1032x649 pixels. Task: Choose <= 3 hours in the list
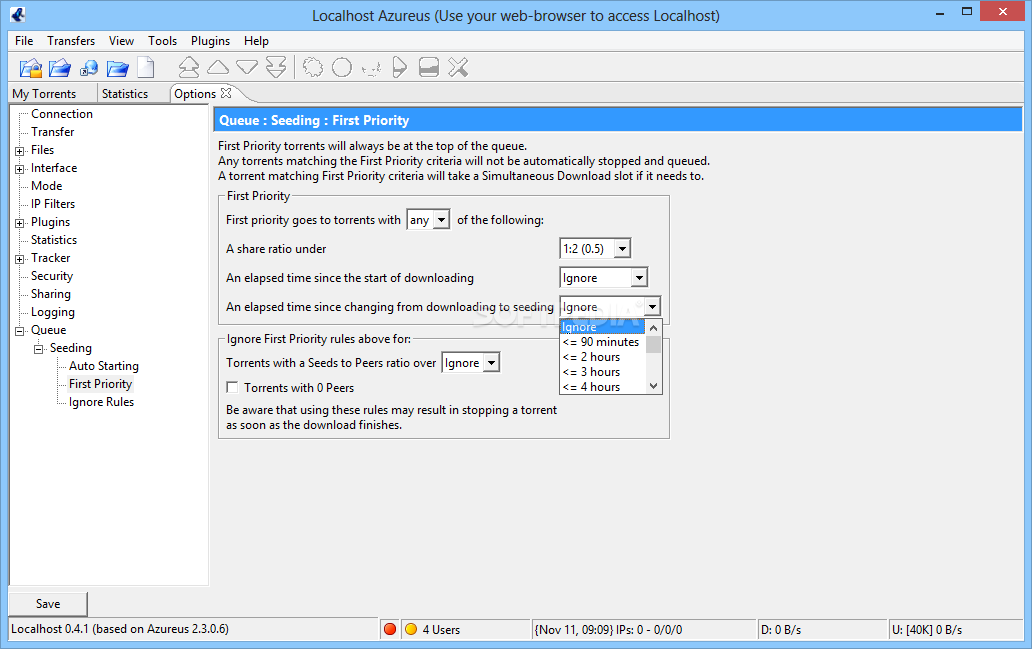point(602,372)
